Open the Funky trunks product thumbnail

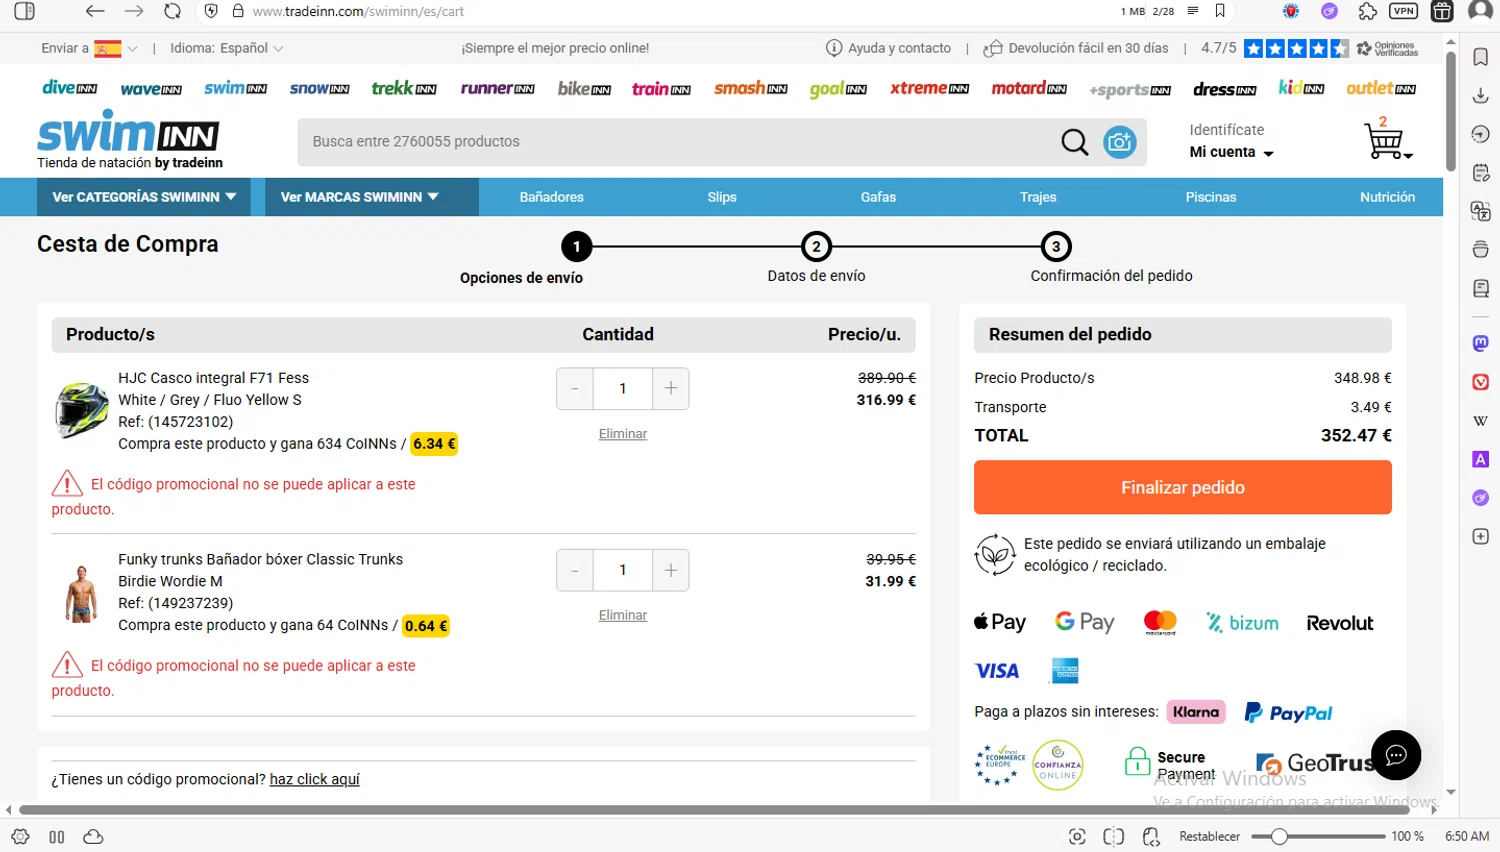[x=81, y=593]
